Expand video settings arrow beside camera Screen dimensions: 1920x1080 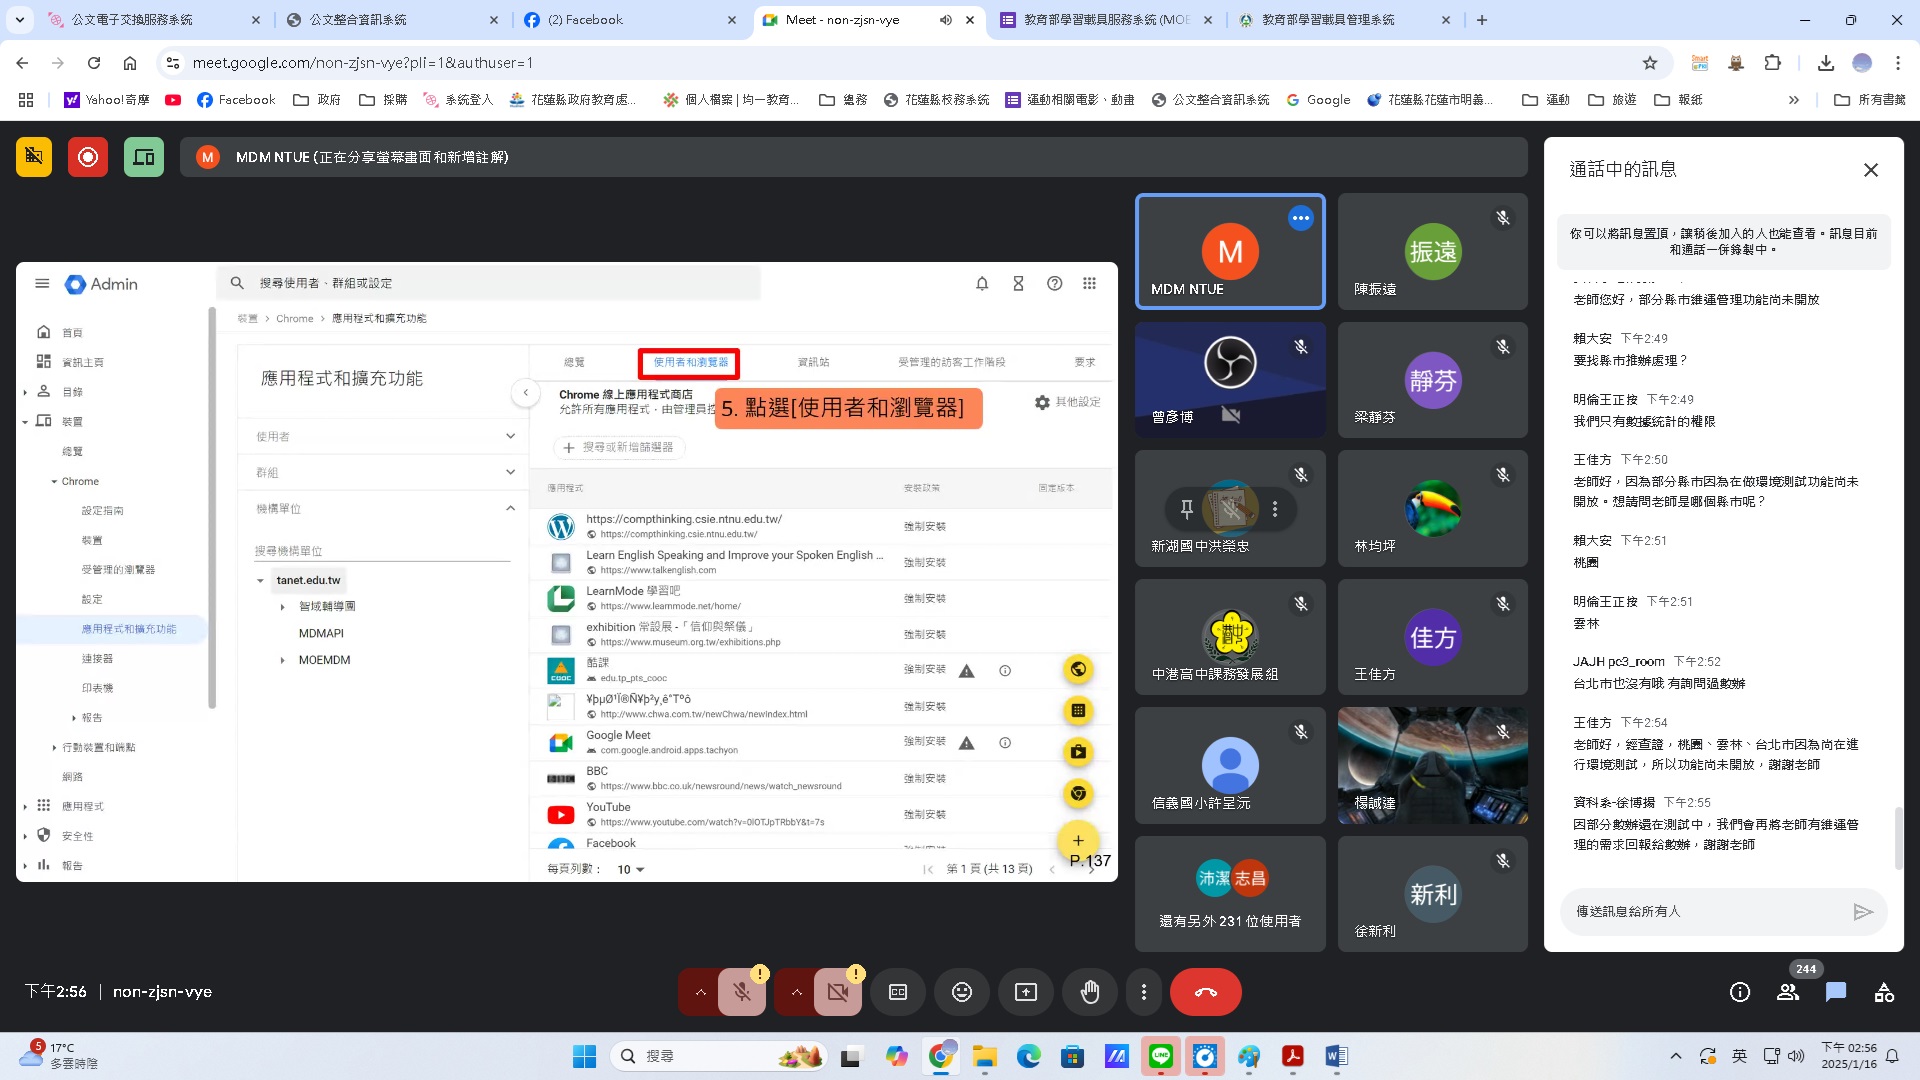pyautogui.click(x=796, y=992)
